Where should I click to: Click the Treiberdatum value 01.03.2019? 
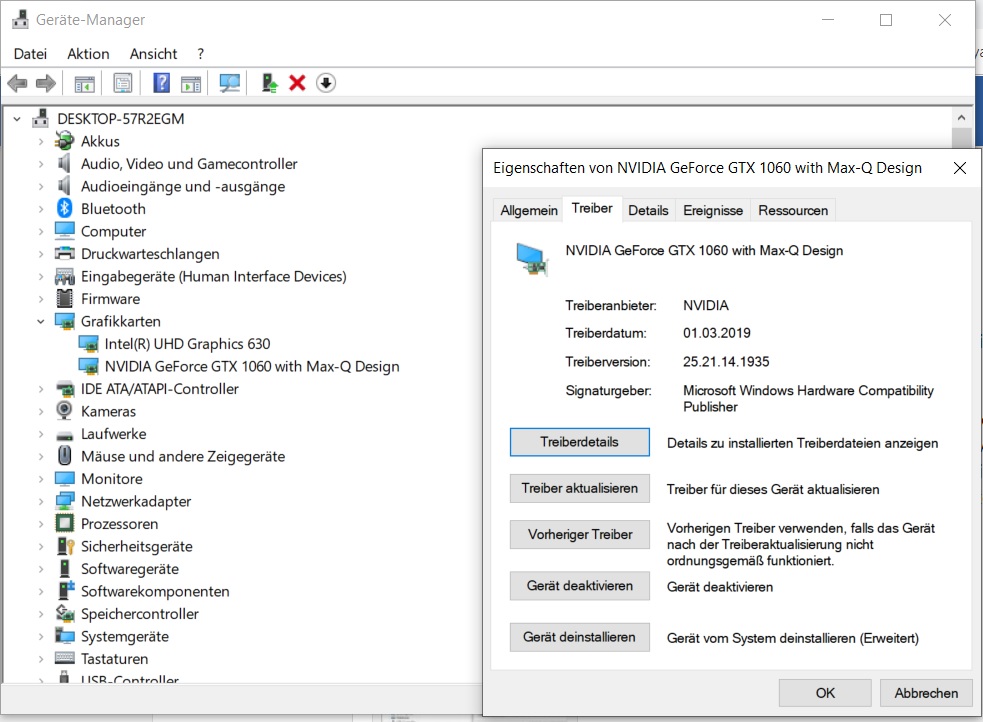pos(717,333)
